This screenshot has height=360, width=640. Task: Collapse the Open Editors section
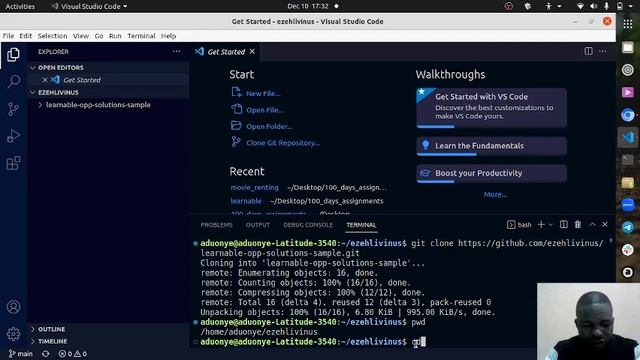click(109, 67)
